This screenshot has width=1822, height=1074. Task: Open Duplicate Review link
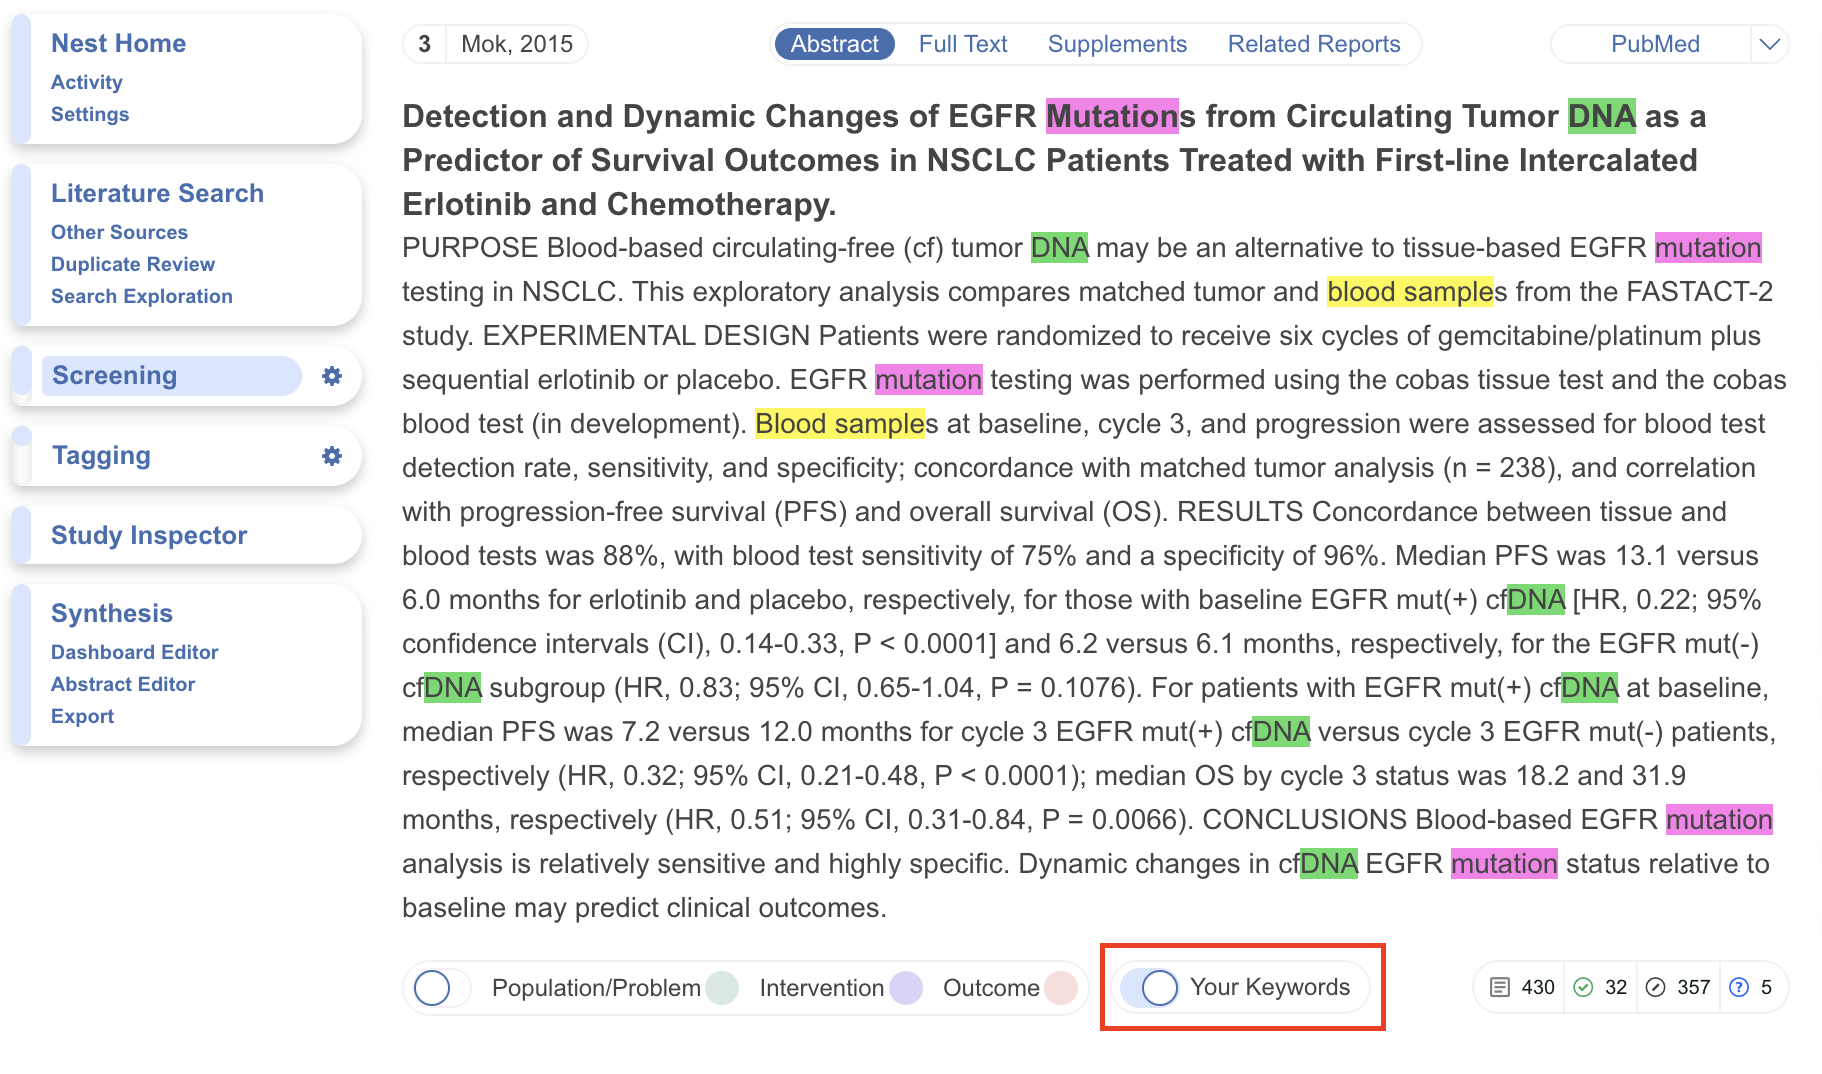pyautogui.click(x=133, y=264)
